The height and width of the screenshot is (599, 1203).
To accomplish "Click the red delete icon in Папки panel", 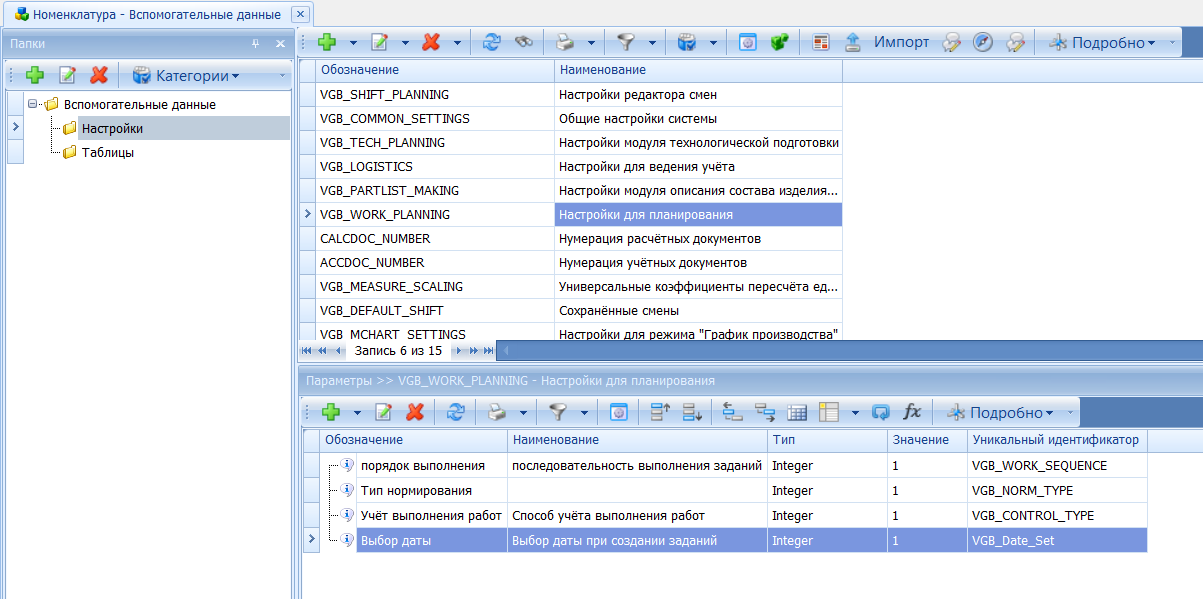I will 98,75.
